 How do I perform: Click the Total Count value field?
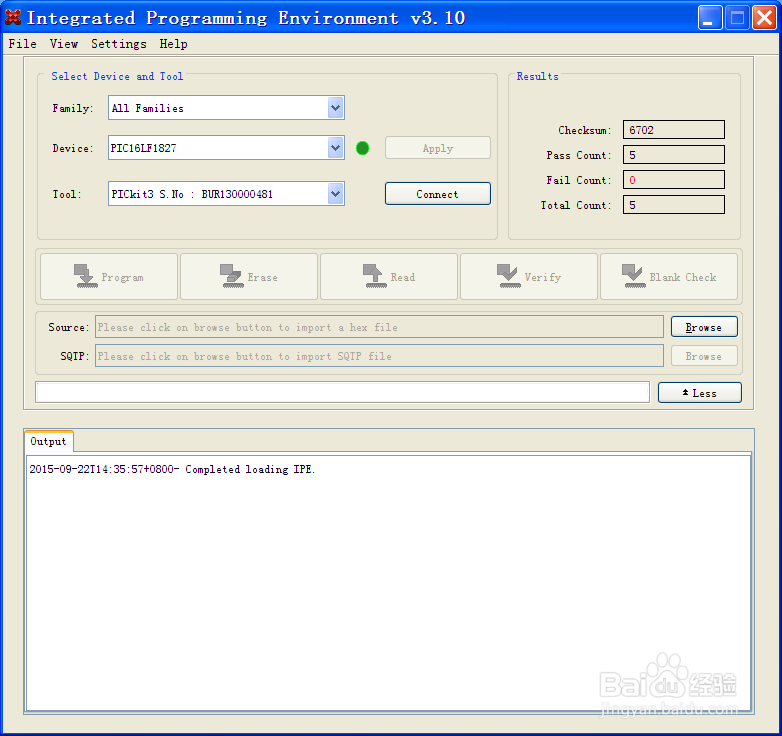(x=673, y=204)
